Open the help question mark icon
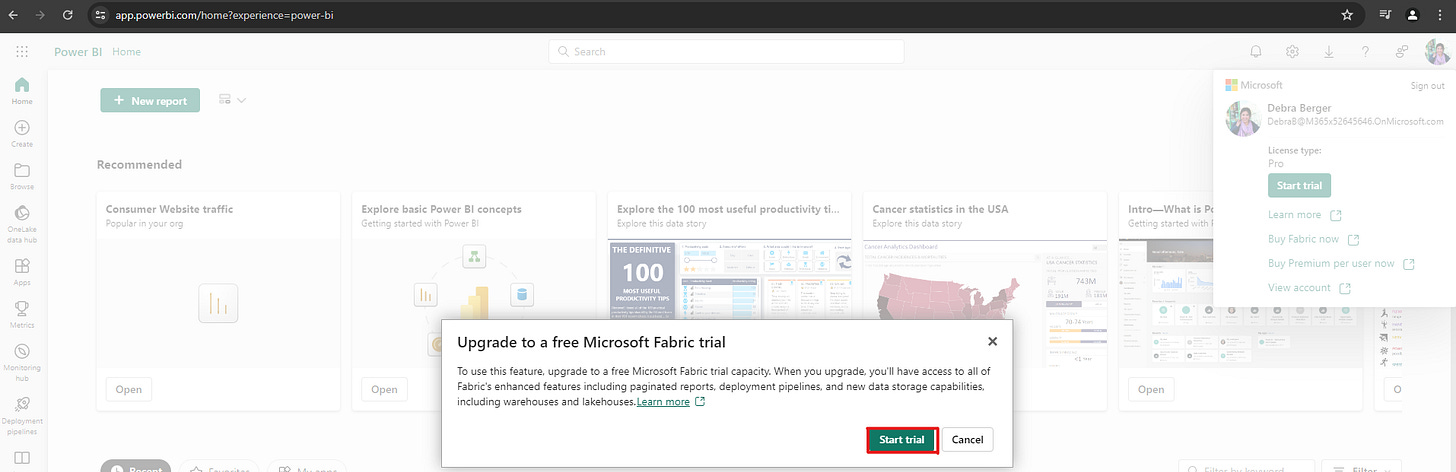Viewport: 1456px width, 472px height. tap(1365, 51)
